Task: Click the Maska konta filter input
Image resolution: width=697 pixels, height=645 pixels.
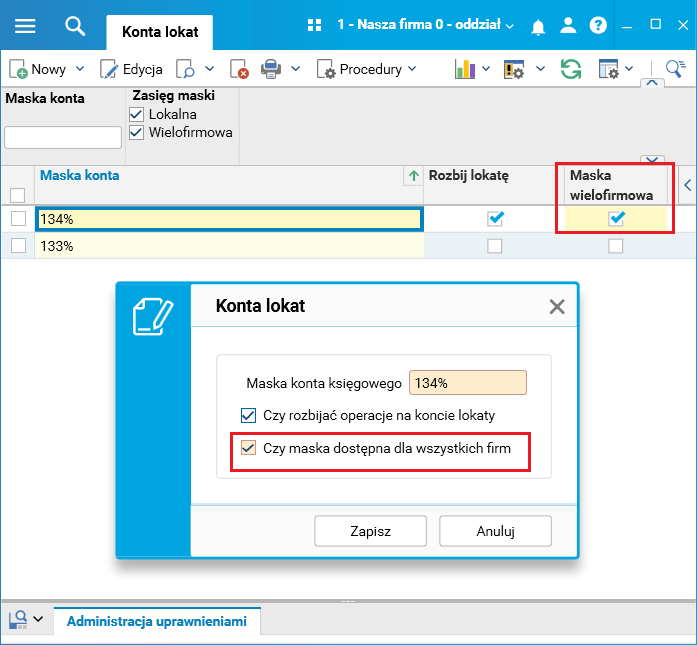Action: point(63,137)
